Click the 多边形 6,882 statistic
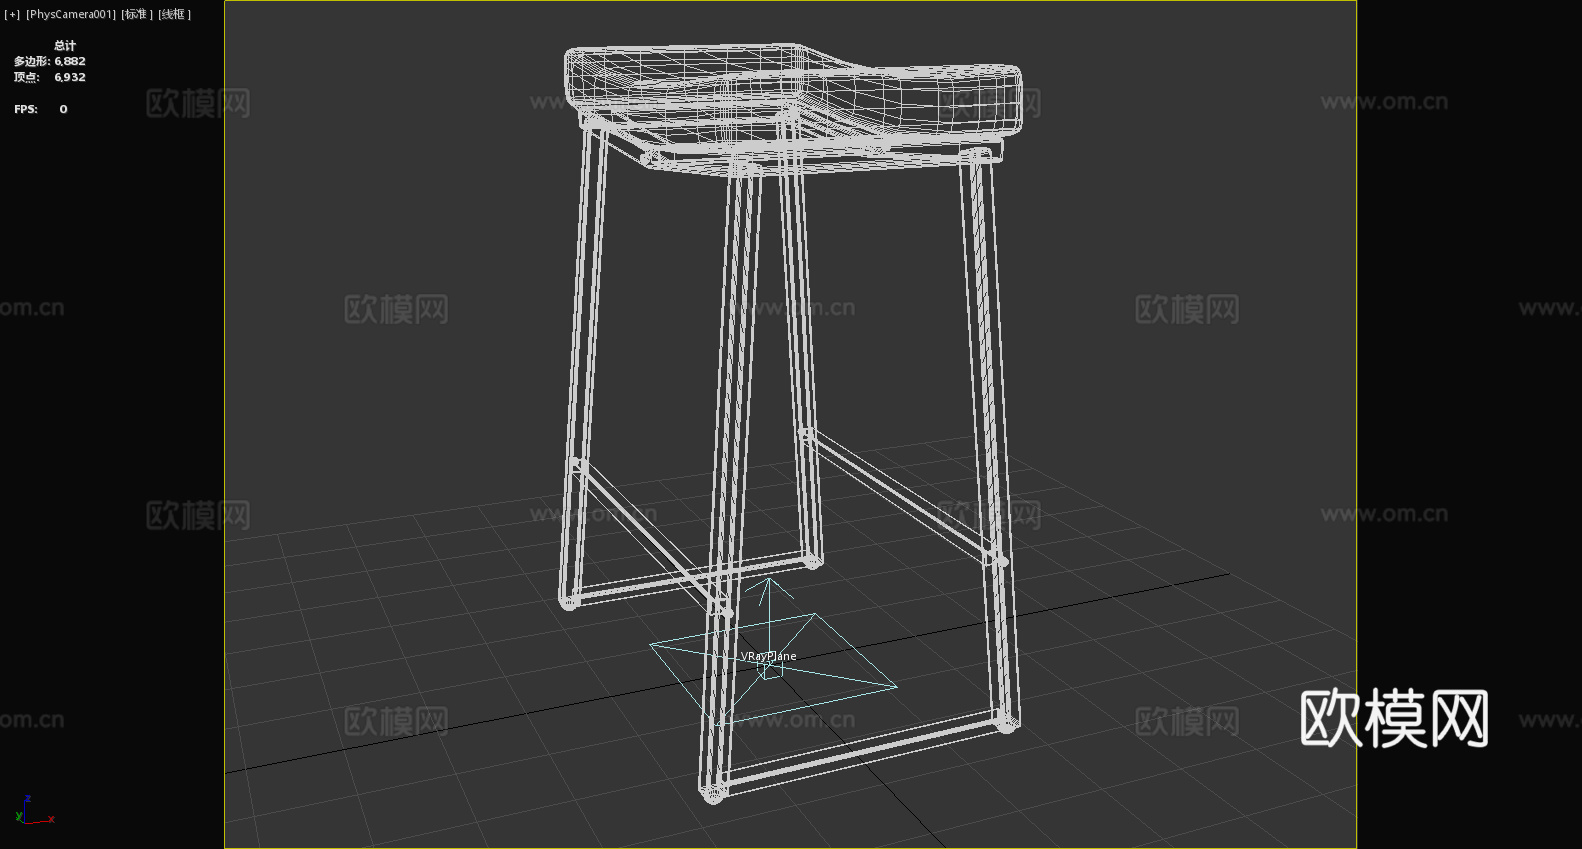 pyautogui.click(x=50, y=61)
